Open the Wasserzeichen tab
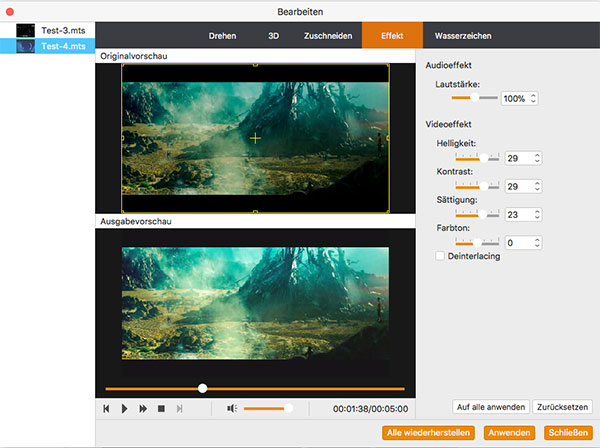This screenshot has height=448, width=600. tap(463, 36)
